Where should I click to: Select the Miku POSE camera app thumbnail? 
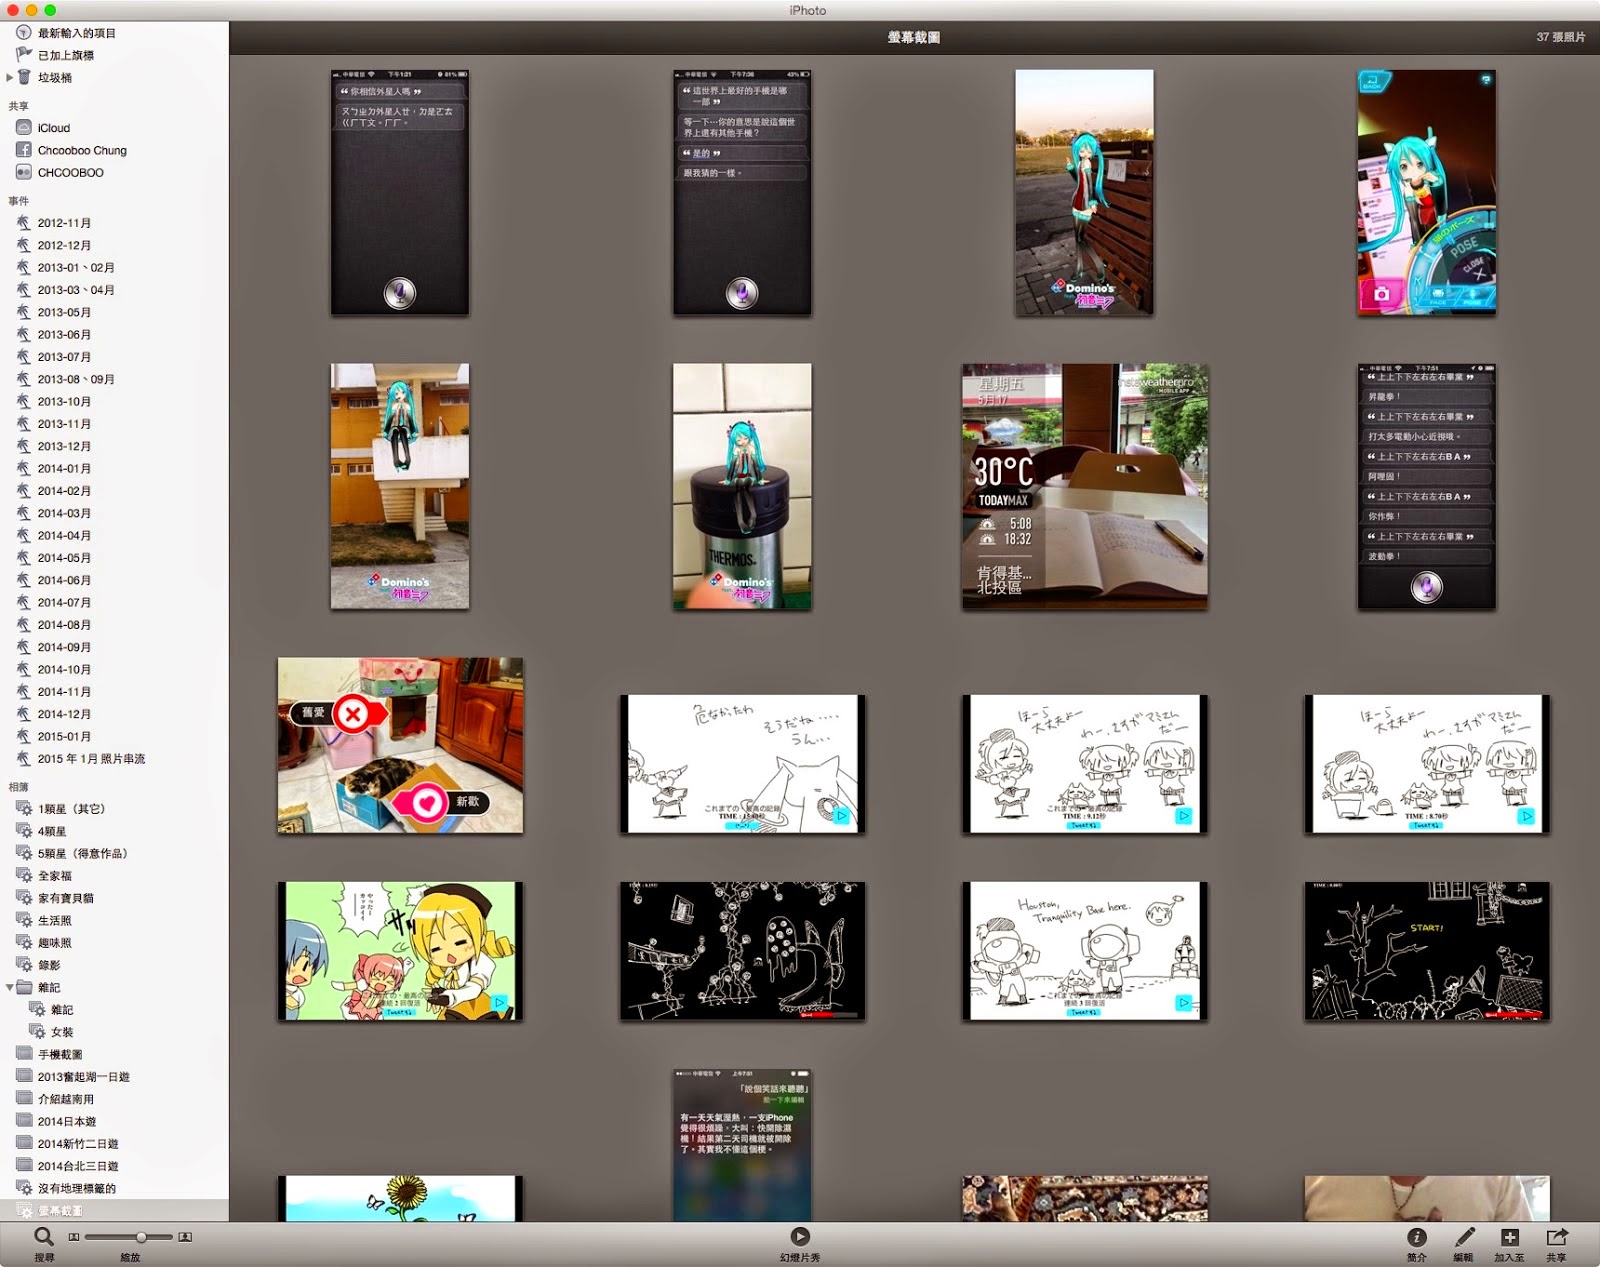1427,193
